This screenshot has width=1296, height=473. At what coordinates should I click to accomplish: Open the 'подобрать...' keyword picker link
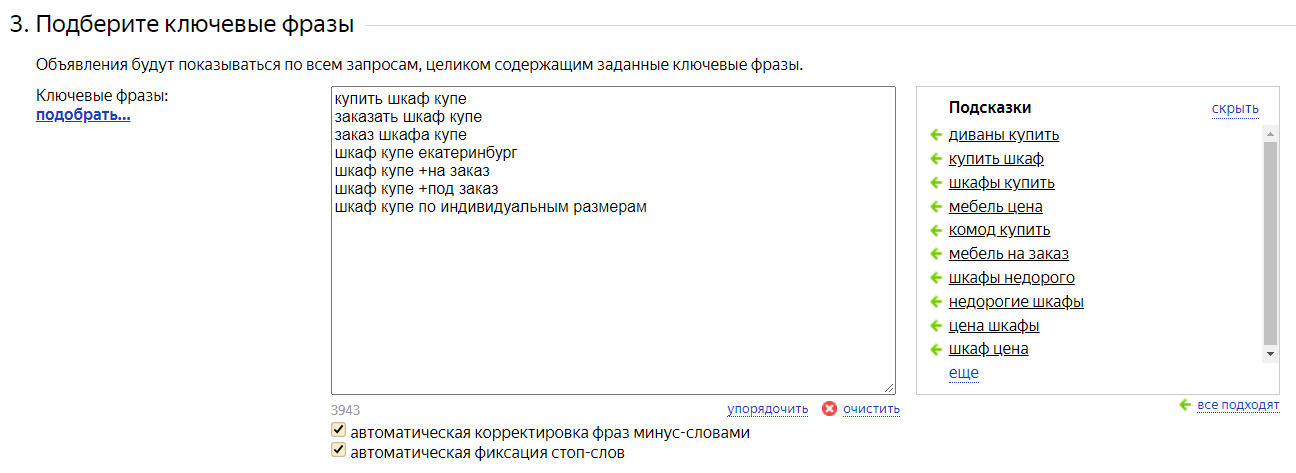pos(83,115)
